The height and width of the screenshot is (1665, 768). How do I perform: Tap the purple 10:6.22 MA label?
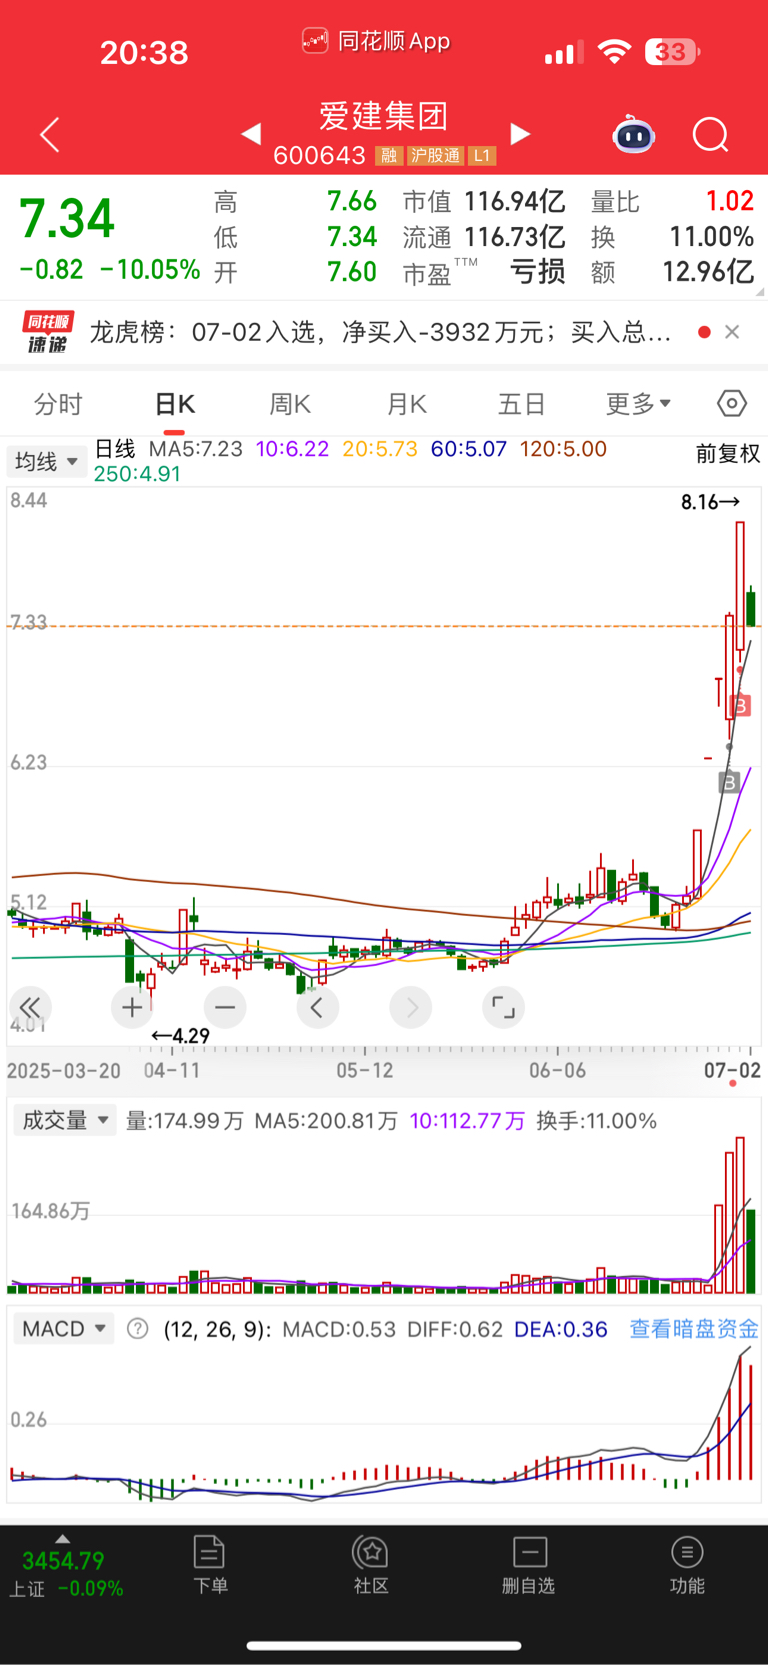292,449
